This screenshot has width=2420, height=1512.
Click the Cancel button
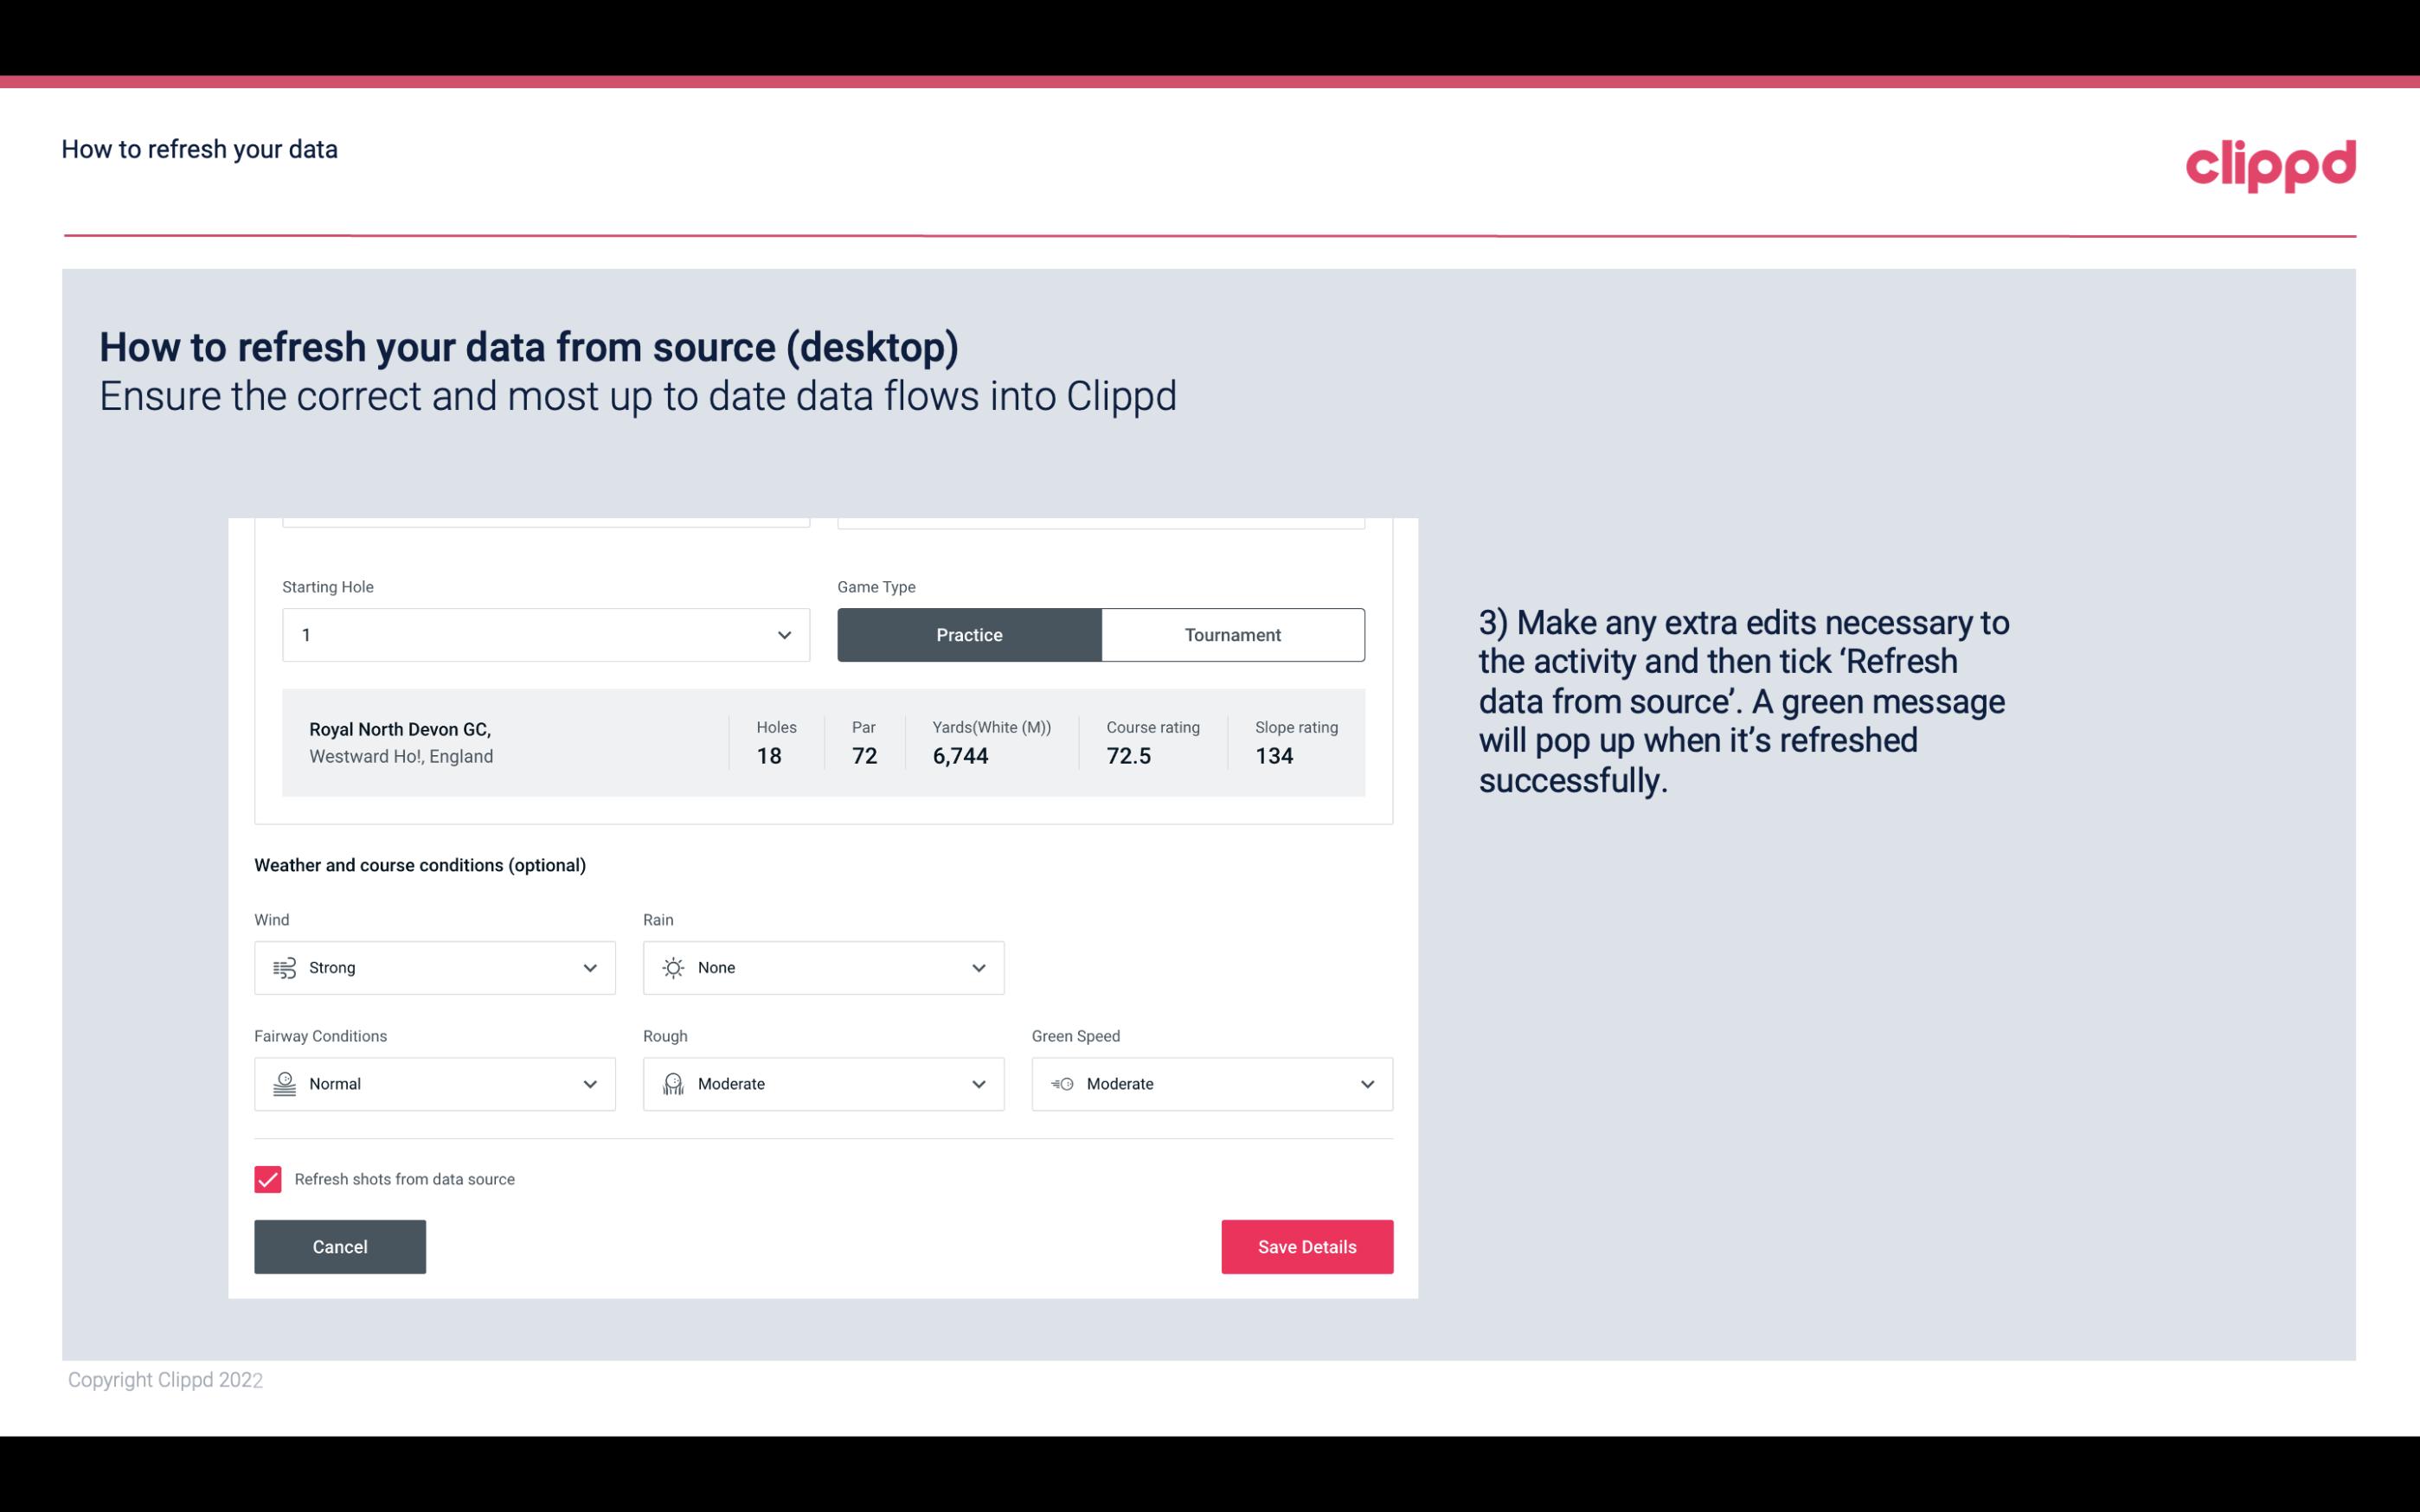click(x=340, y=1246)
